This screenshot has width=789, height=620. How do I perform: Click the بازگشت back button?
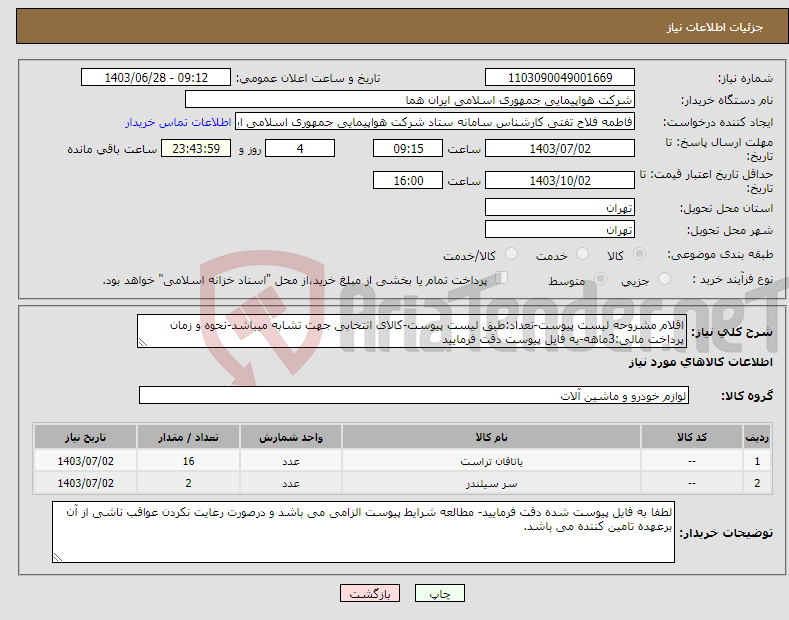(370, 593)
